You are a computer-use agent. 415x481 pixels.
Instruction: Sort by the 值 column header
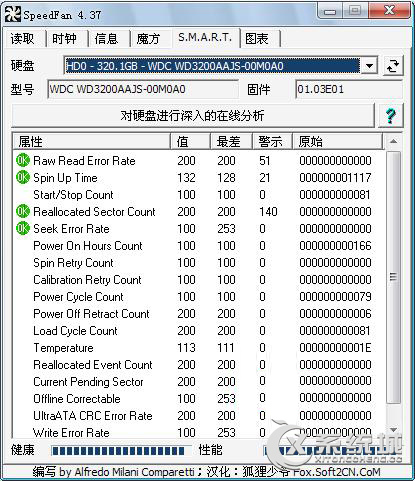pyautogui.click(x=190, y=141)
